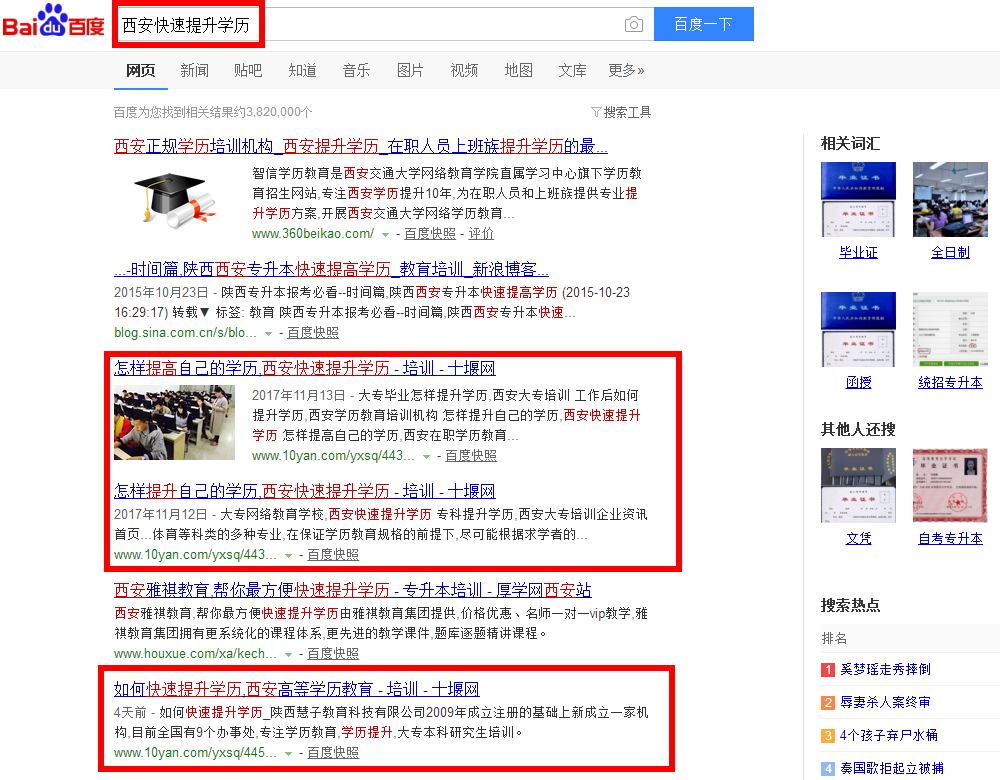
Task: Click www.360beikao.com/ URL text
Action: click(312, 234)
